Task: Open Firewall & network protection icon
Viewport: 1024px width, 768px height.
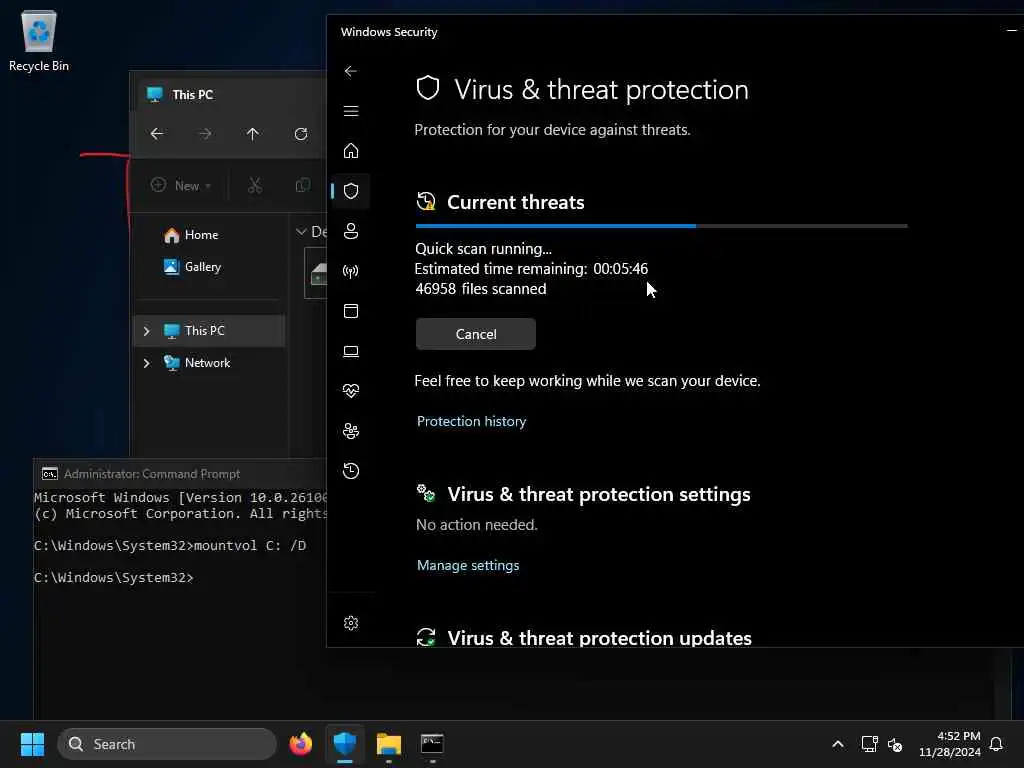Action: (351, 271)
